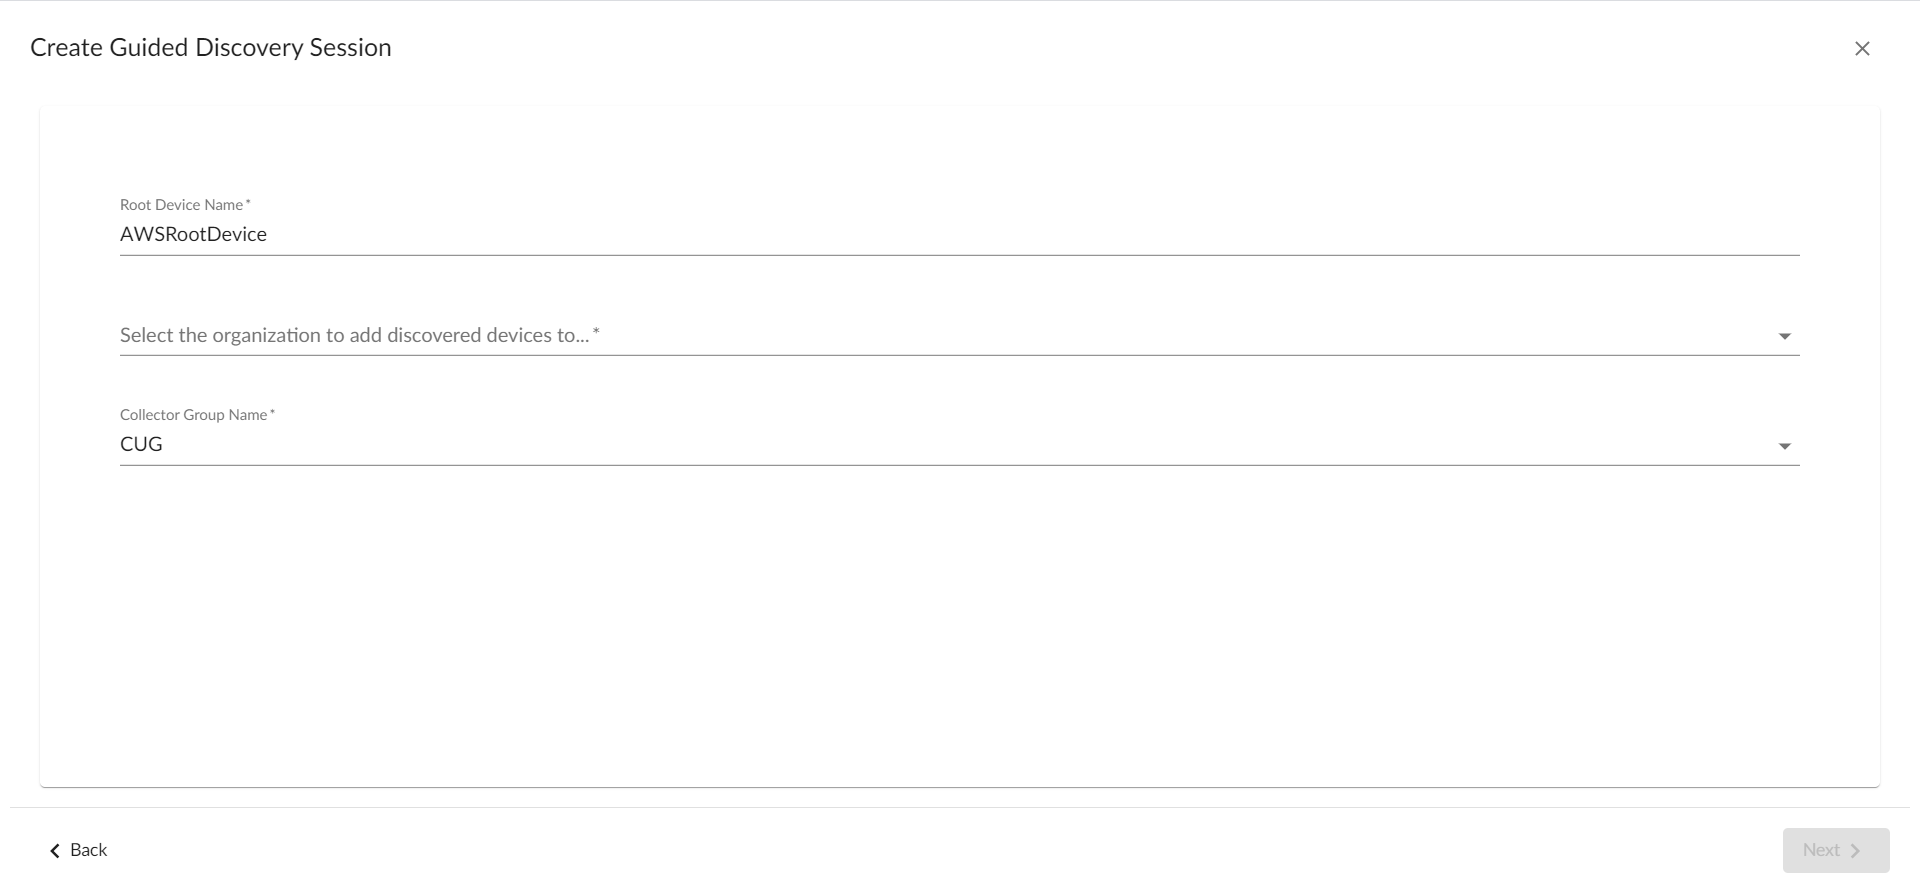Click the left chevron beside Back

(x=55, y=851)
